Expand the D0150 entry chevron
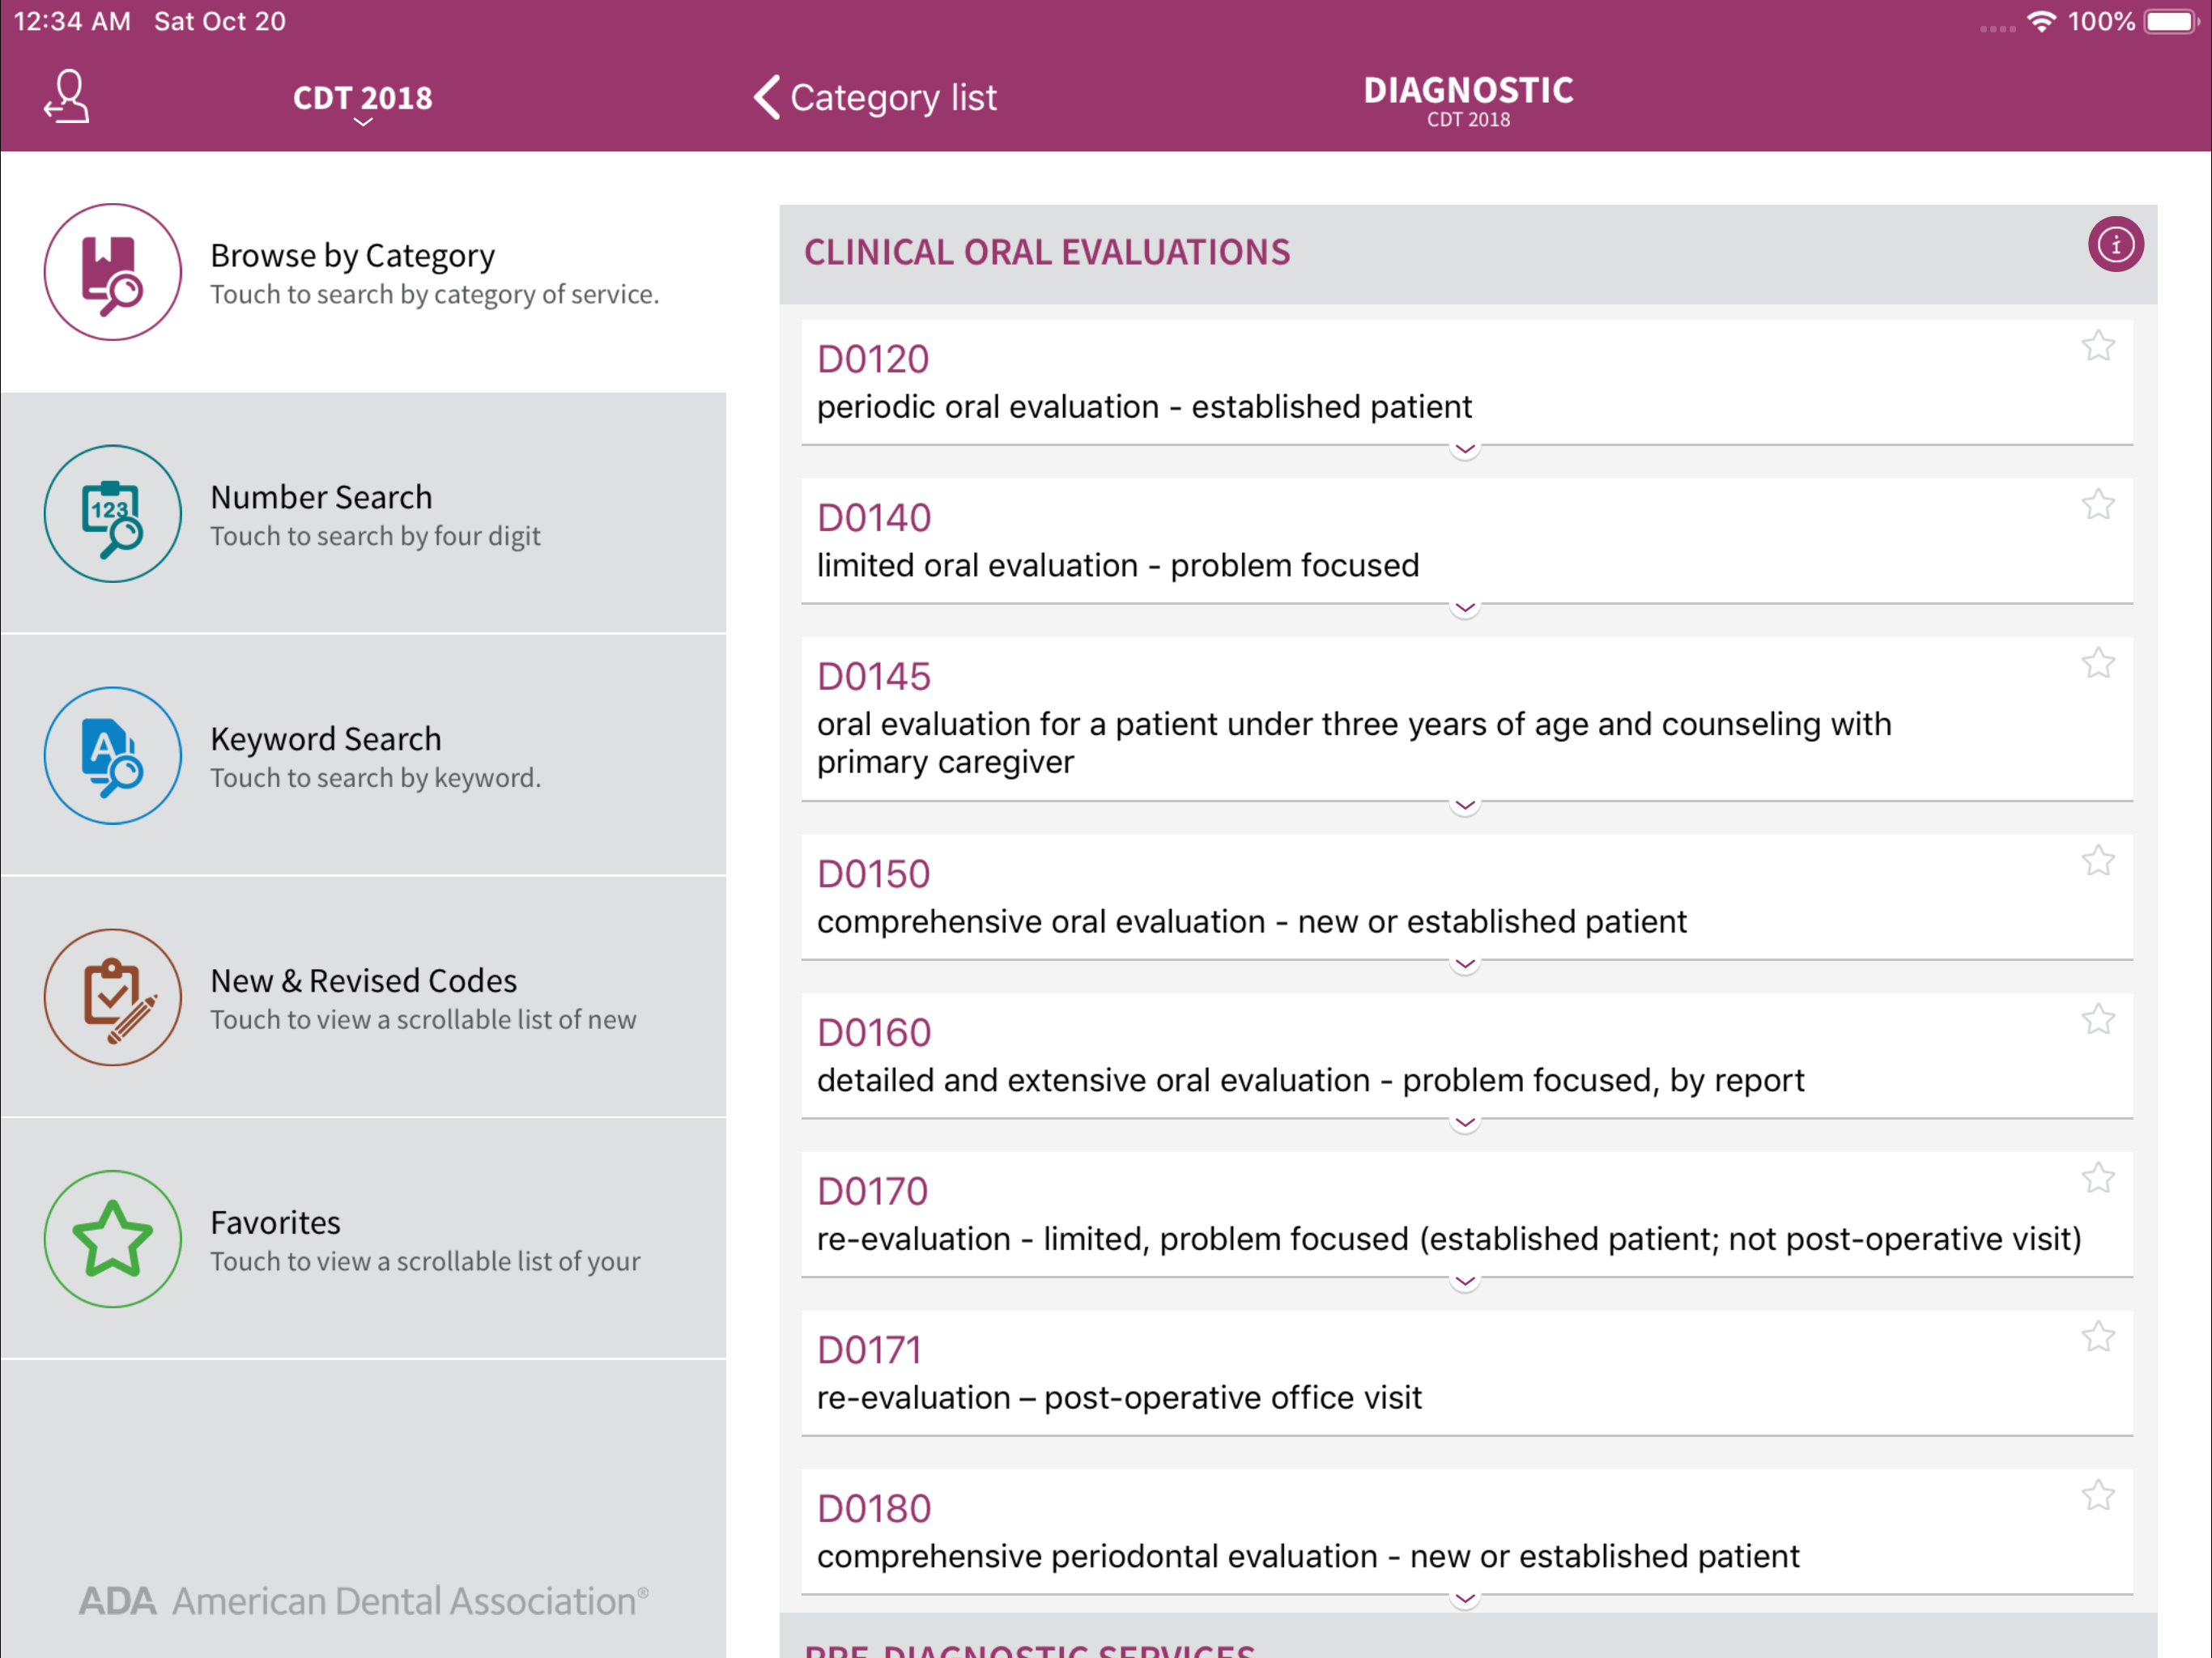The image size is (2212, 1658). [x=1465, y=965]
